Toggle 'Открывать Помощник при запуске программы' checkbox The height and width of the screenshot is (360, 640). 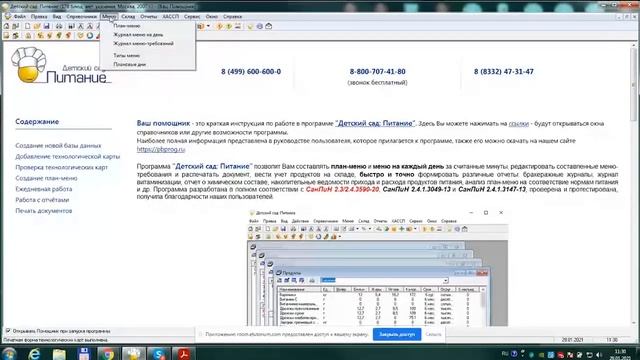(8, 331)
